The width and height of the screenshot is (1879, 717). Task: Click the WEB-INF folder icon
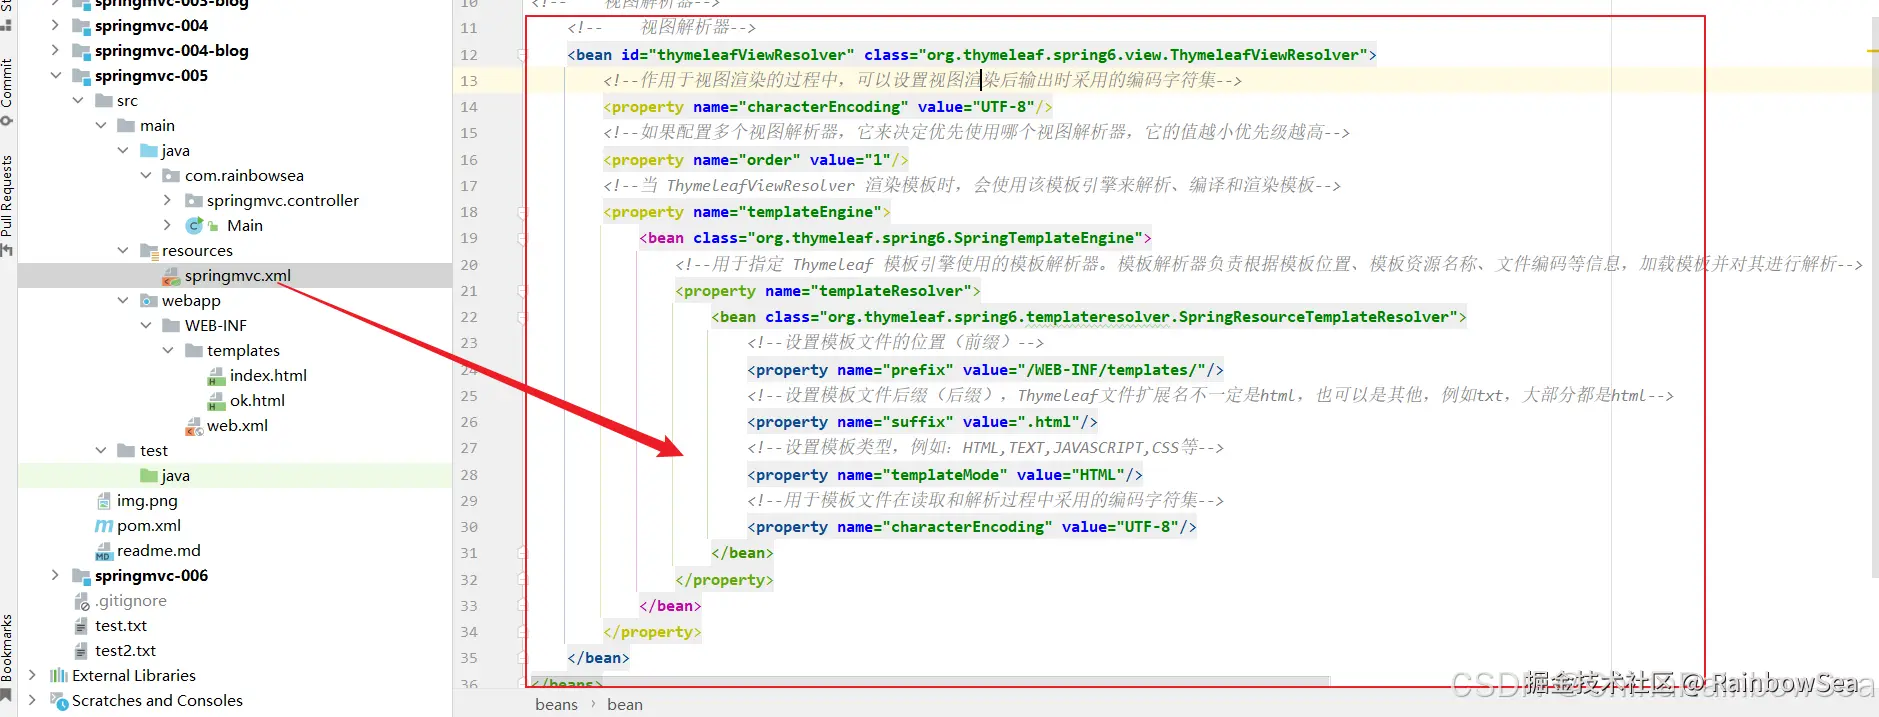pyautogui.click(x=171, y=326)
